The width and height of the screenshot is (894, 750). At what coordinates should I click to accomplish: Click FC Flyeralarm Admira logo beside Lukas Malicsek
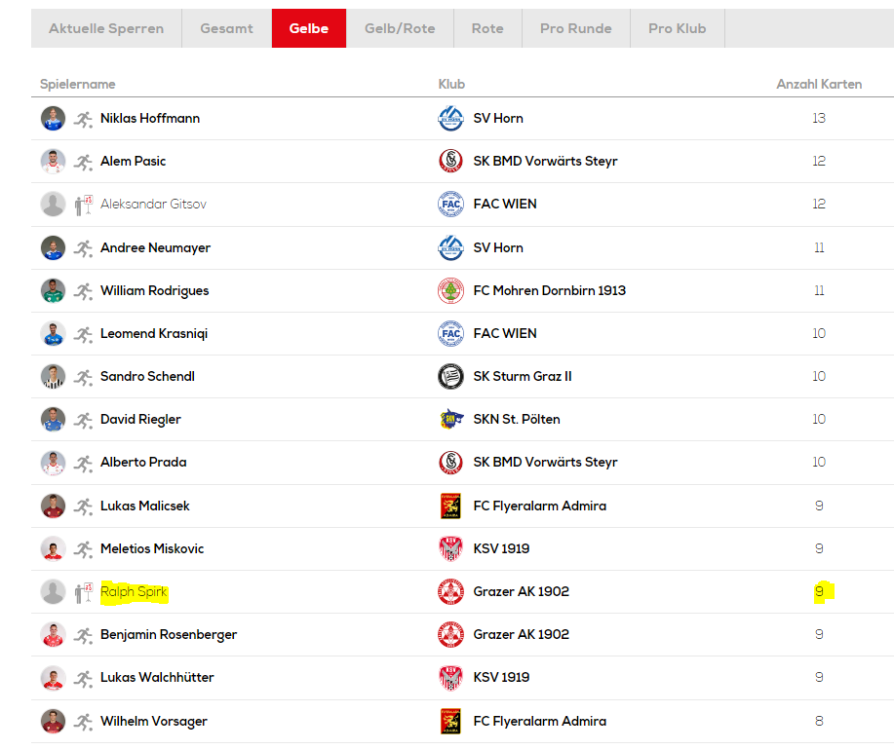pos(451,506)
